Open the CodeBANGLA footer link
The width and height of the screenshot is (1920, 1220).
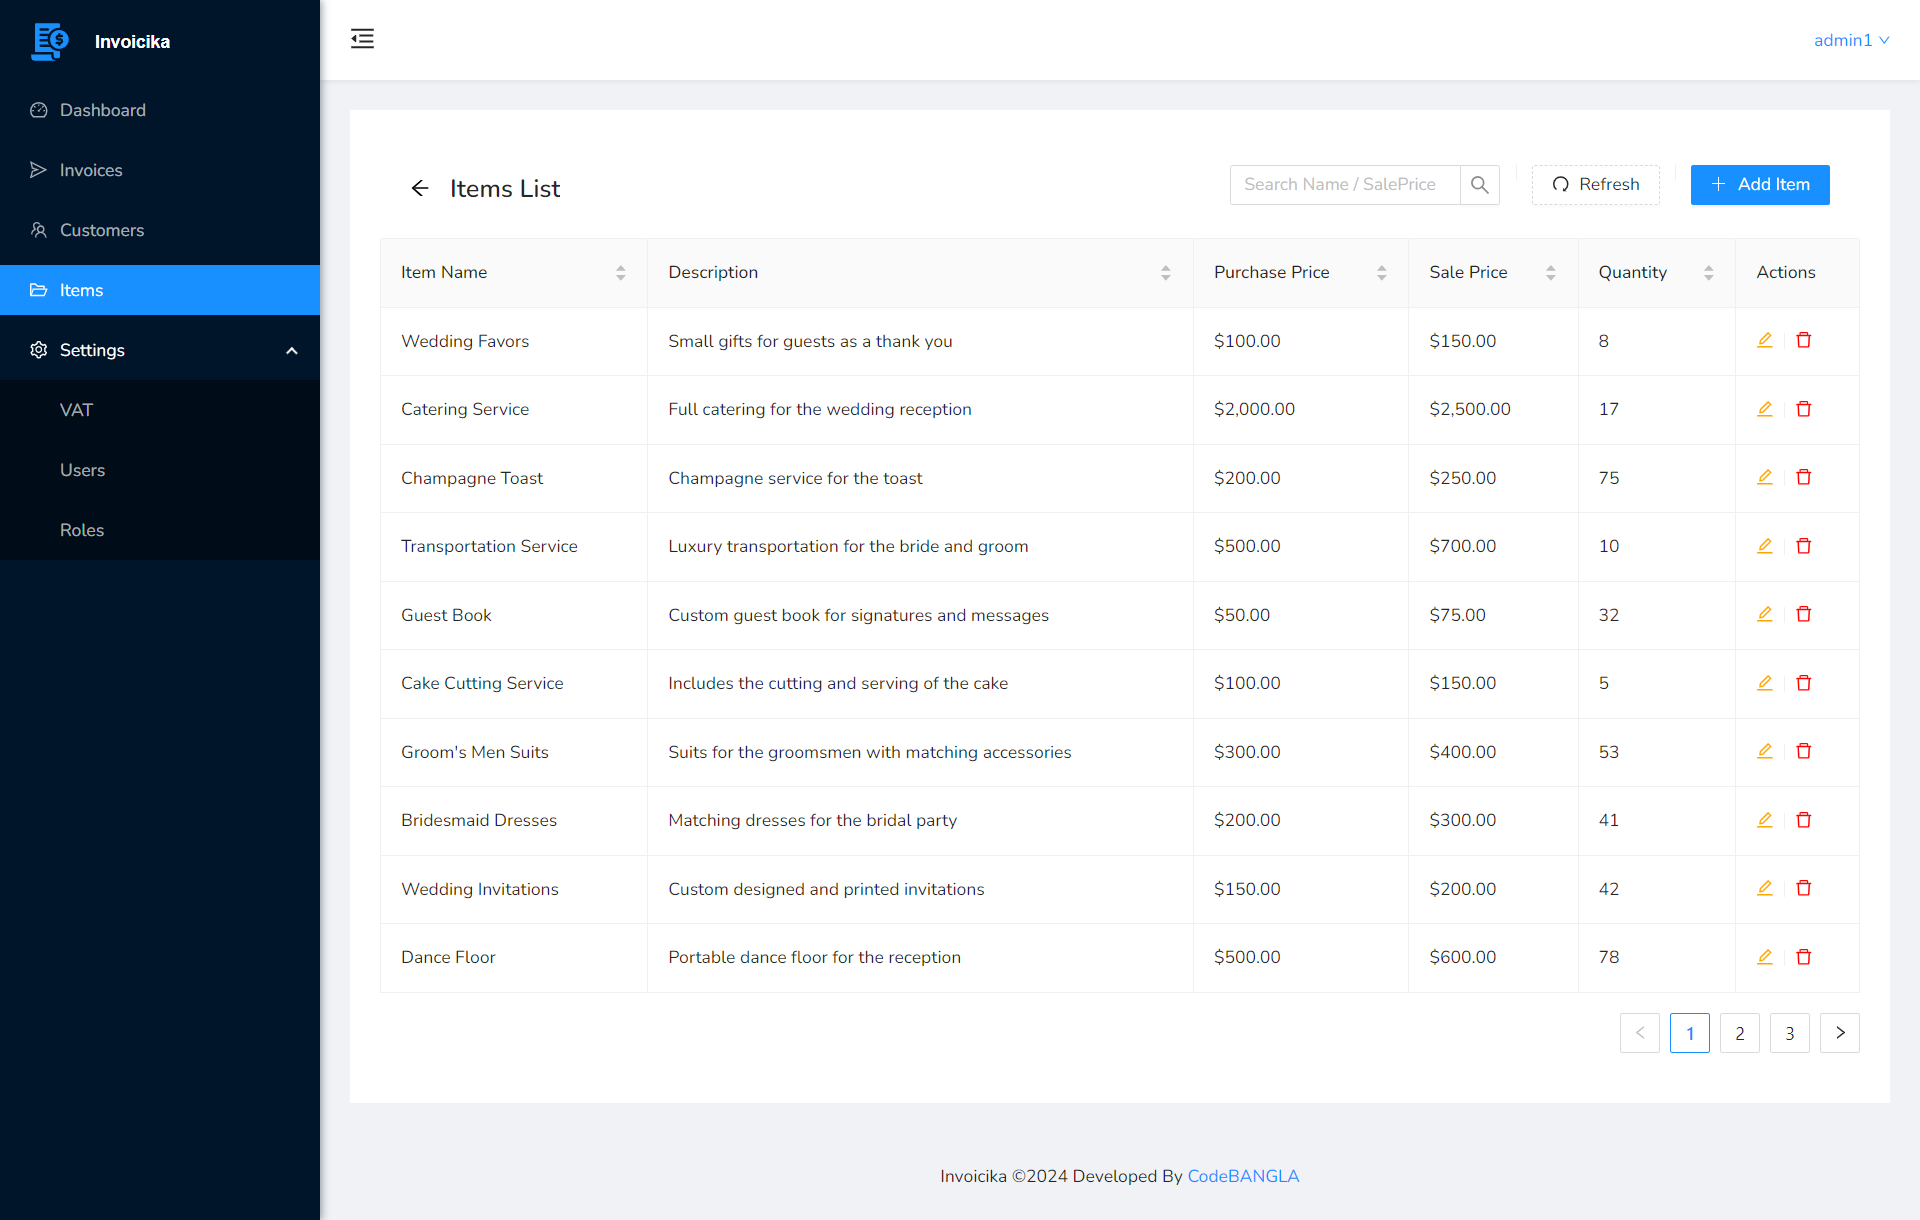[x=1243, y=1176]
